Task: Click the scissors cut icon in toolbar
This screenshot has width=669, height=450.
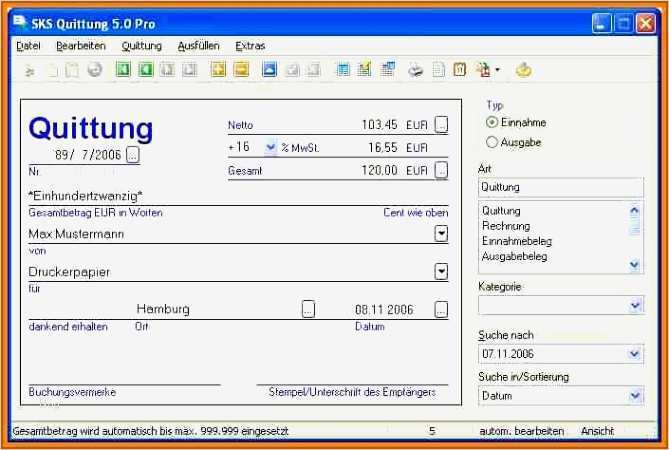Action: (x=30, y=70)
